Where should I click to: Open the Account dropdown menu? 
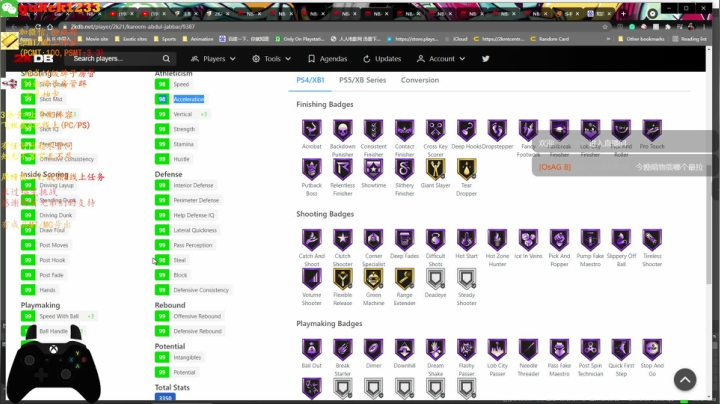pyautogui.click(x=441, y=59)
